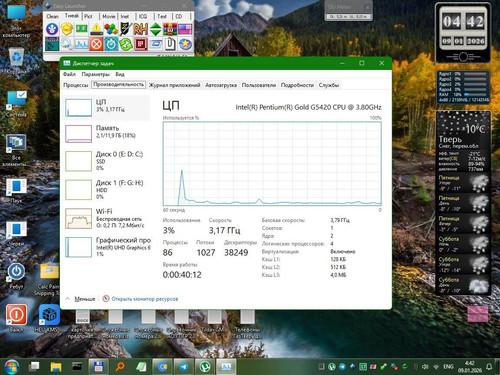Open the notification bell in tray
The height and width of the screenshot is (375, 500).
[x=489, y=367]
